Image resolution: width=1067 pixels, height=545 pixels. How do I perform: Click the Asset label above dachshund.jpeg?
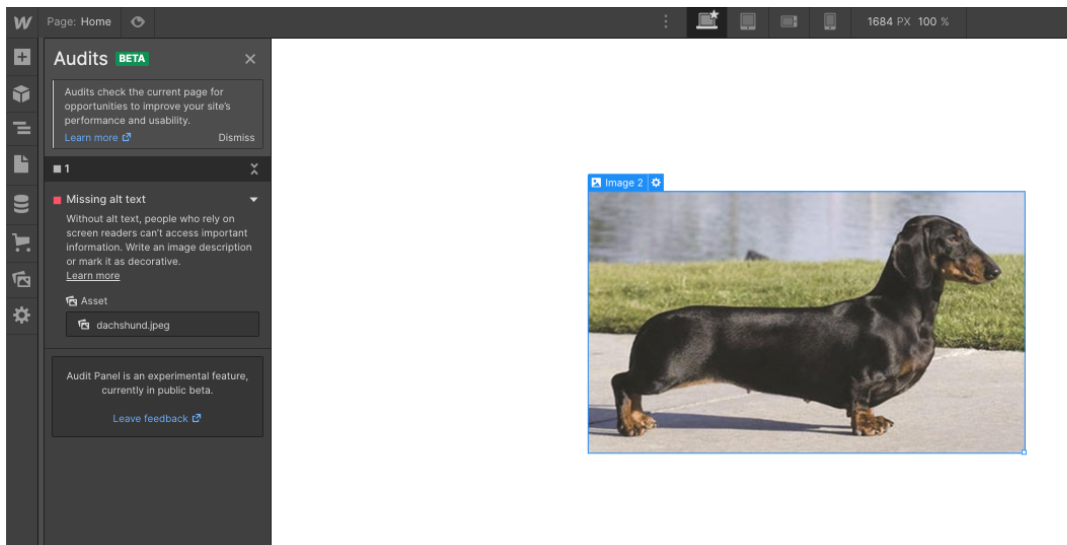point(94,301)
